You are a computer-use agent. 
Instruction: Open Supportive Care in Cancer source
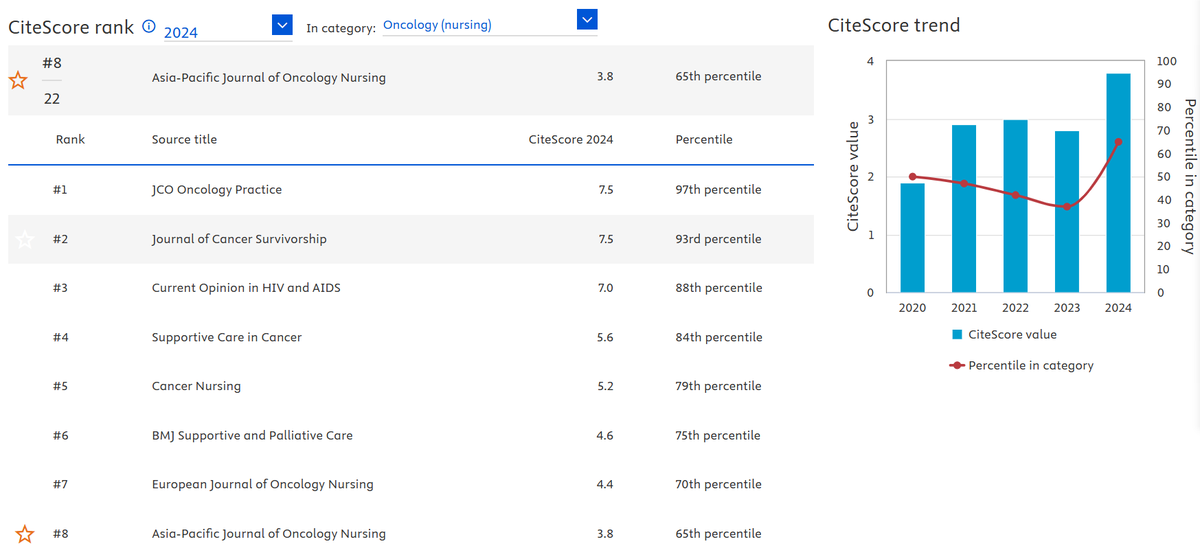(x=227, y=338)
